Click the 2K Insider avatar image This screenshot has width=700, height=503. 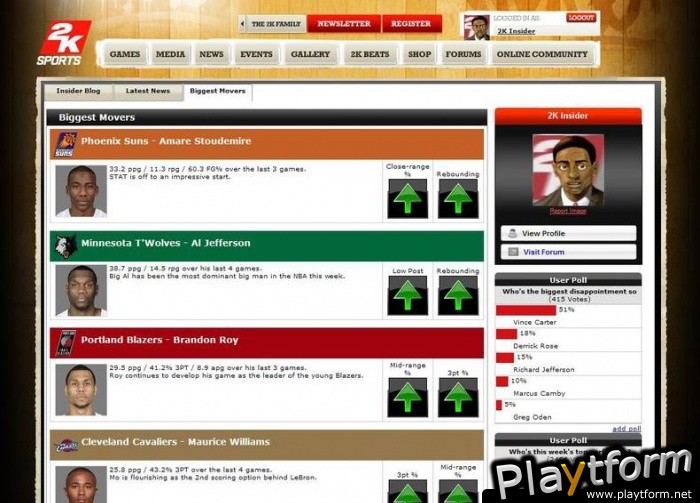[x=568, y=170]
